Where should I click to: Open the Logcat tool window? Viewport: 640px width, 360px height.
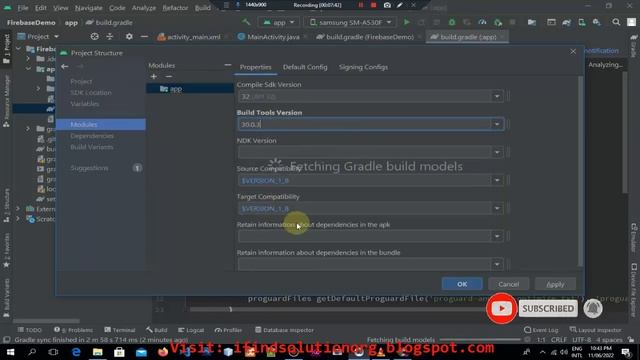coord(191,330)
